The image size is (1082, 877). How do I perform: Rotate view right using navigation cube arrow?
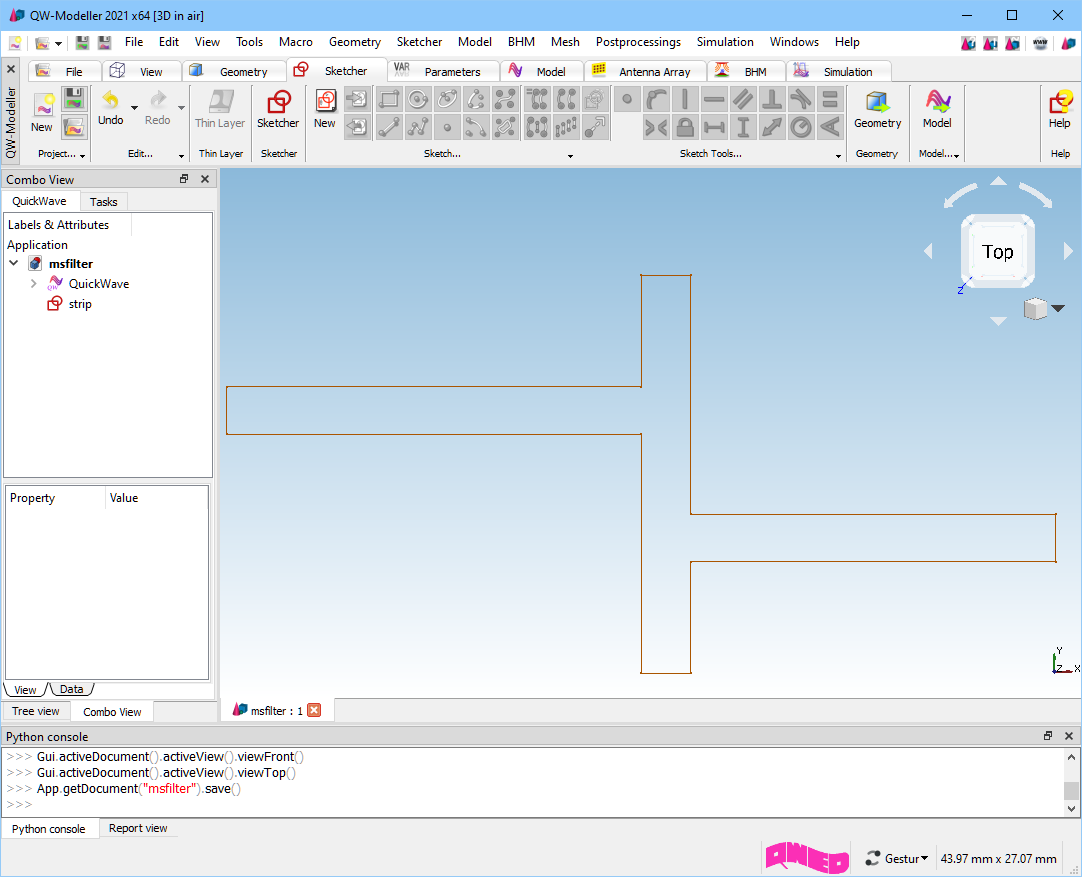(x=1068, y=251)
